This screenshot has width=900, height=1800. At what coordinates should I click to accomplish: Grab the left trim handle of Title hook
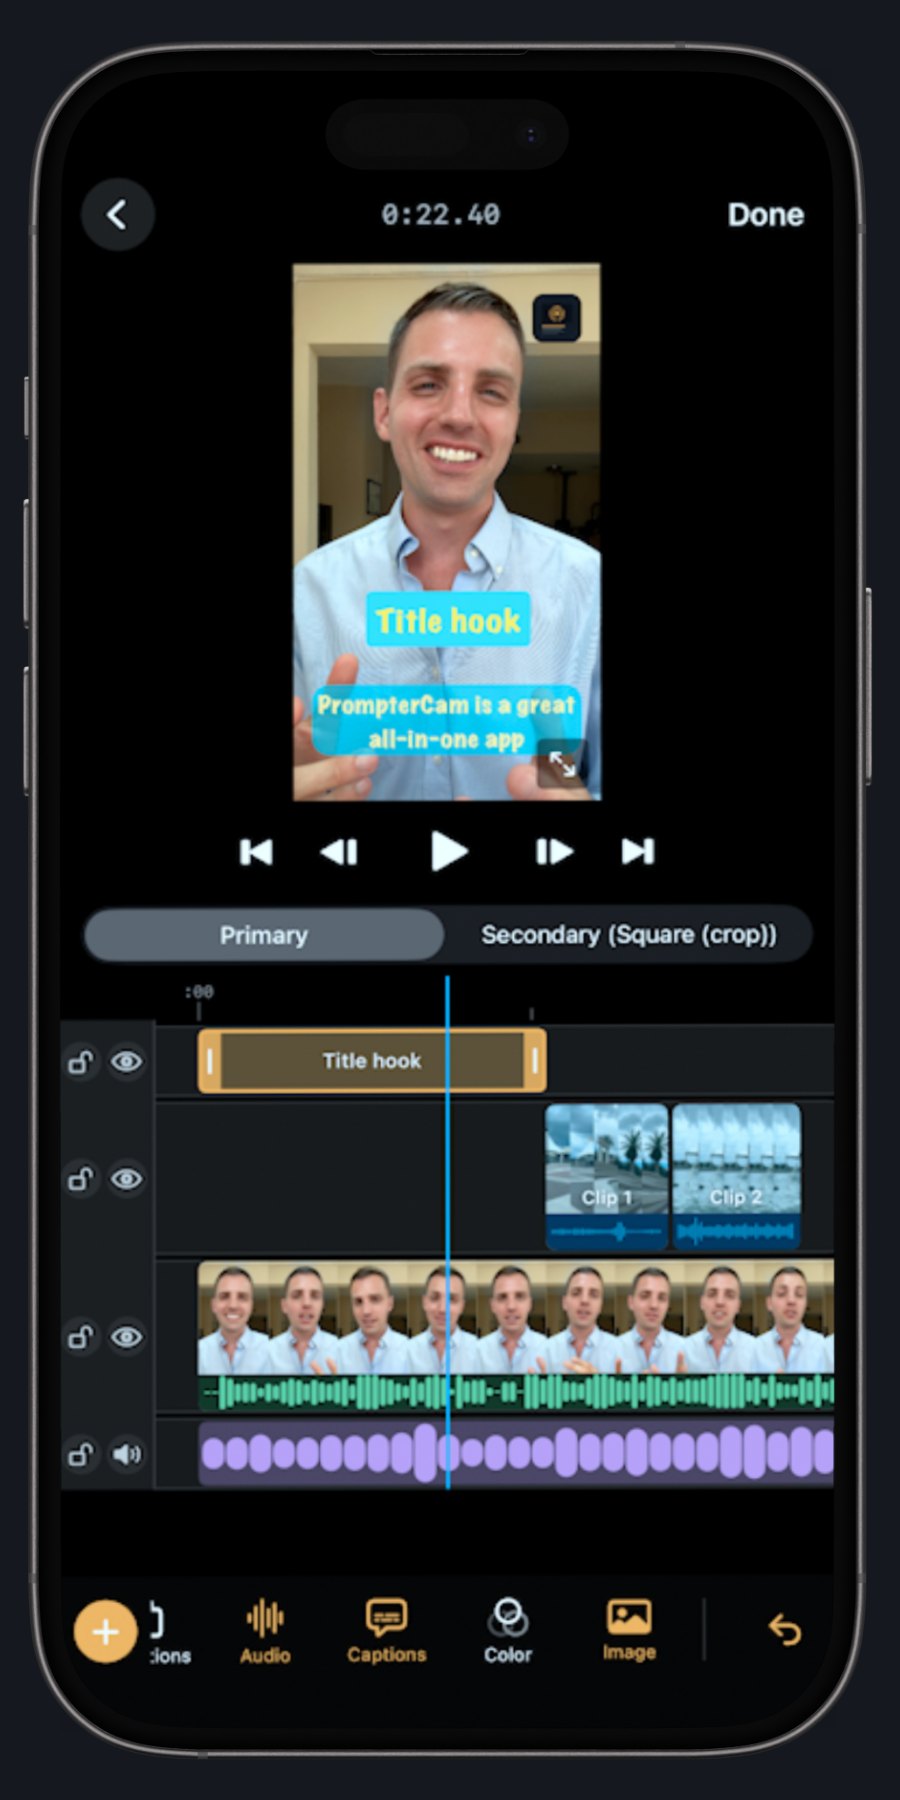209,1061
